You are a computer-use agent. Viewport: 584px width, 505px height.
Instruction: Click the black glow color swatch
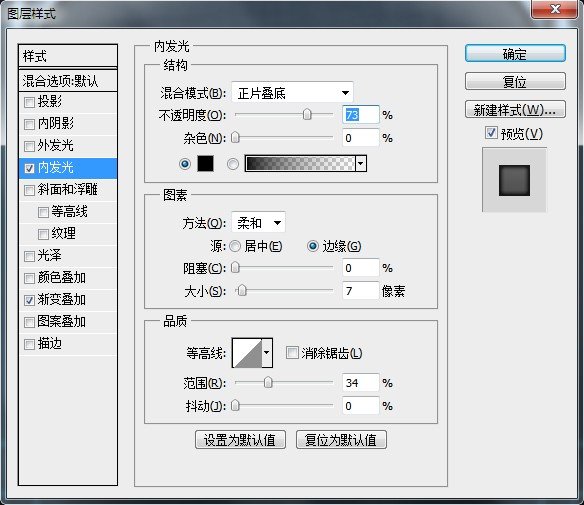[205, 163]
